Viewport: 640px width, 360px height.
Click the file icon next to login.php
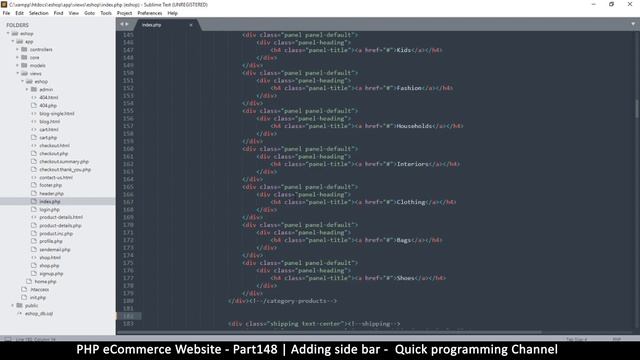(34, 209)
